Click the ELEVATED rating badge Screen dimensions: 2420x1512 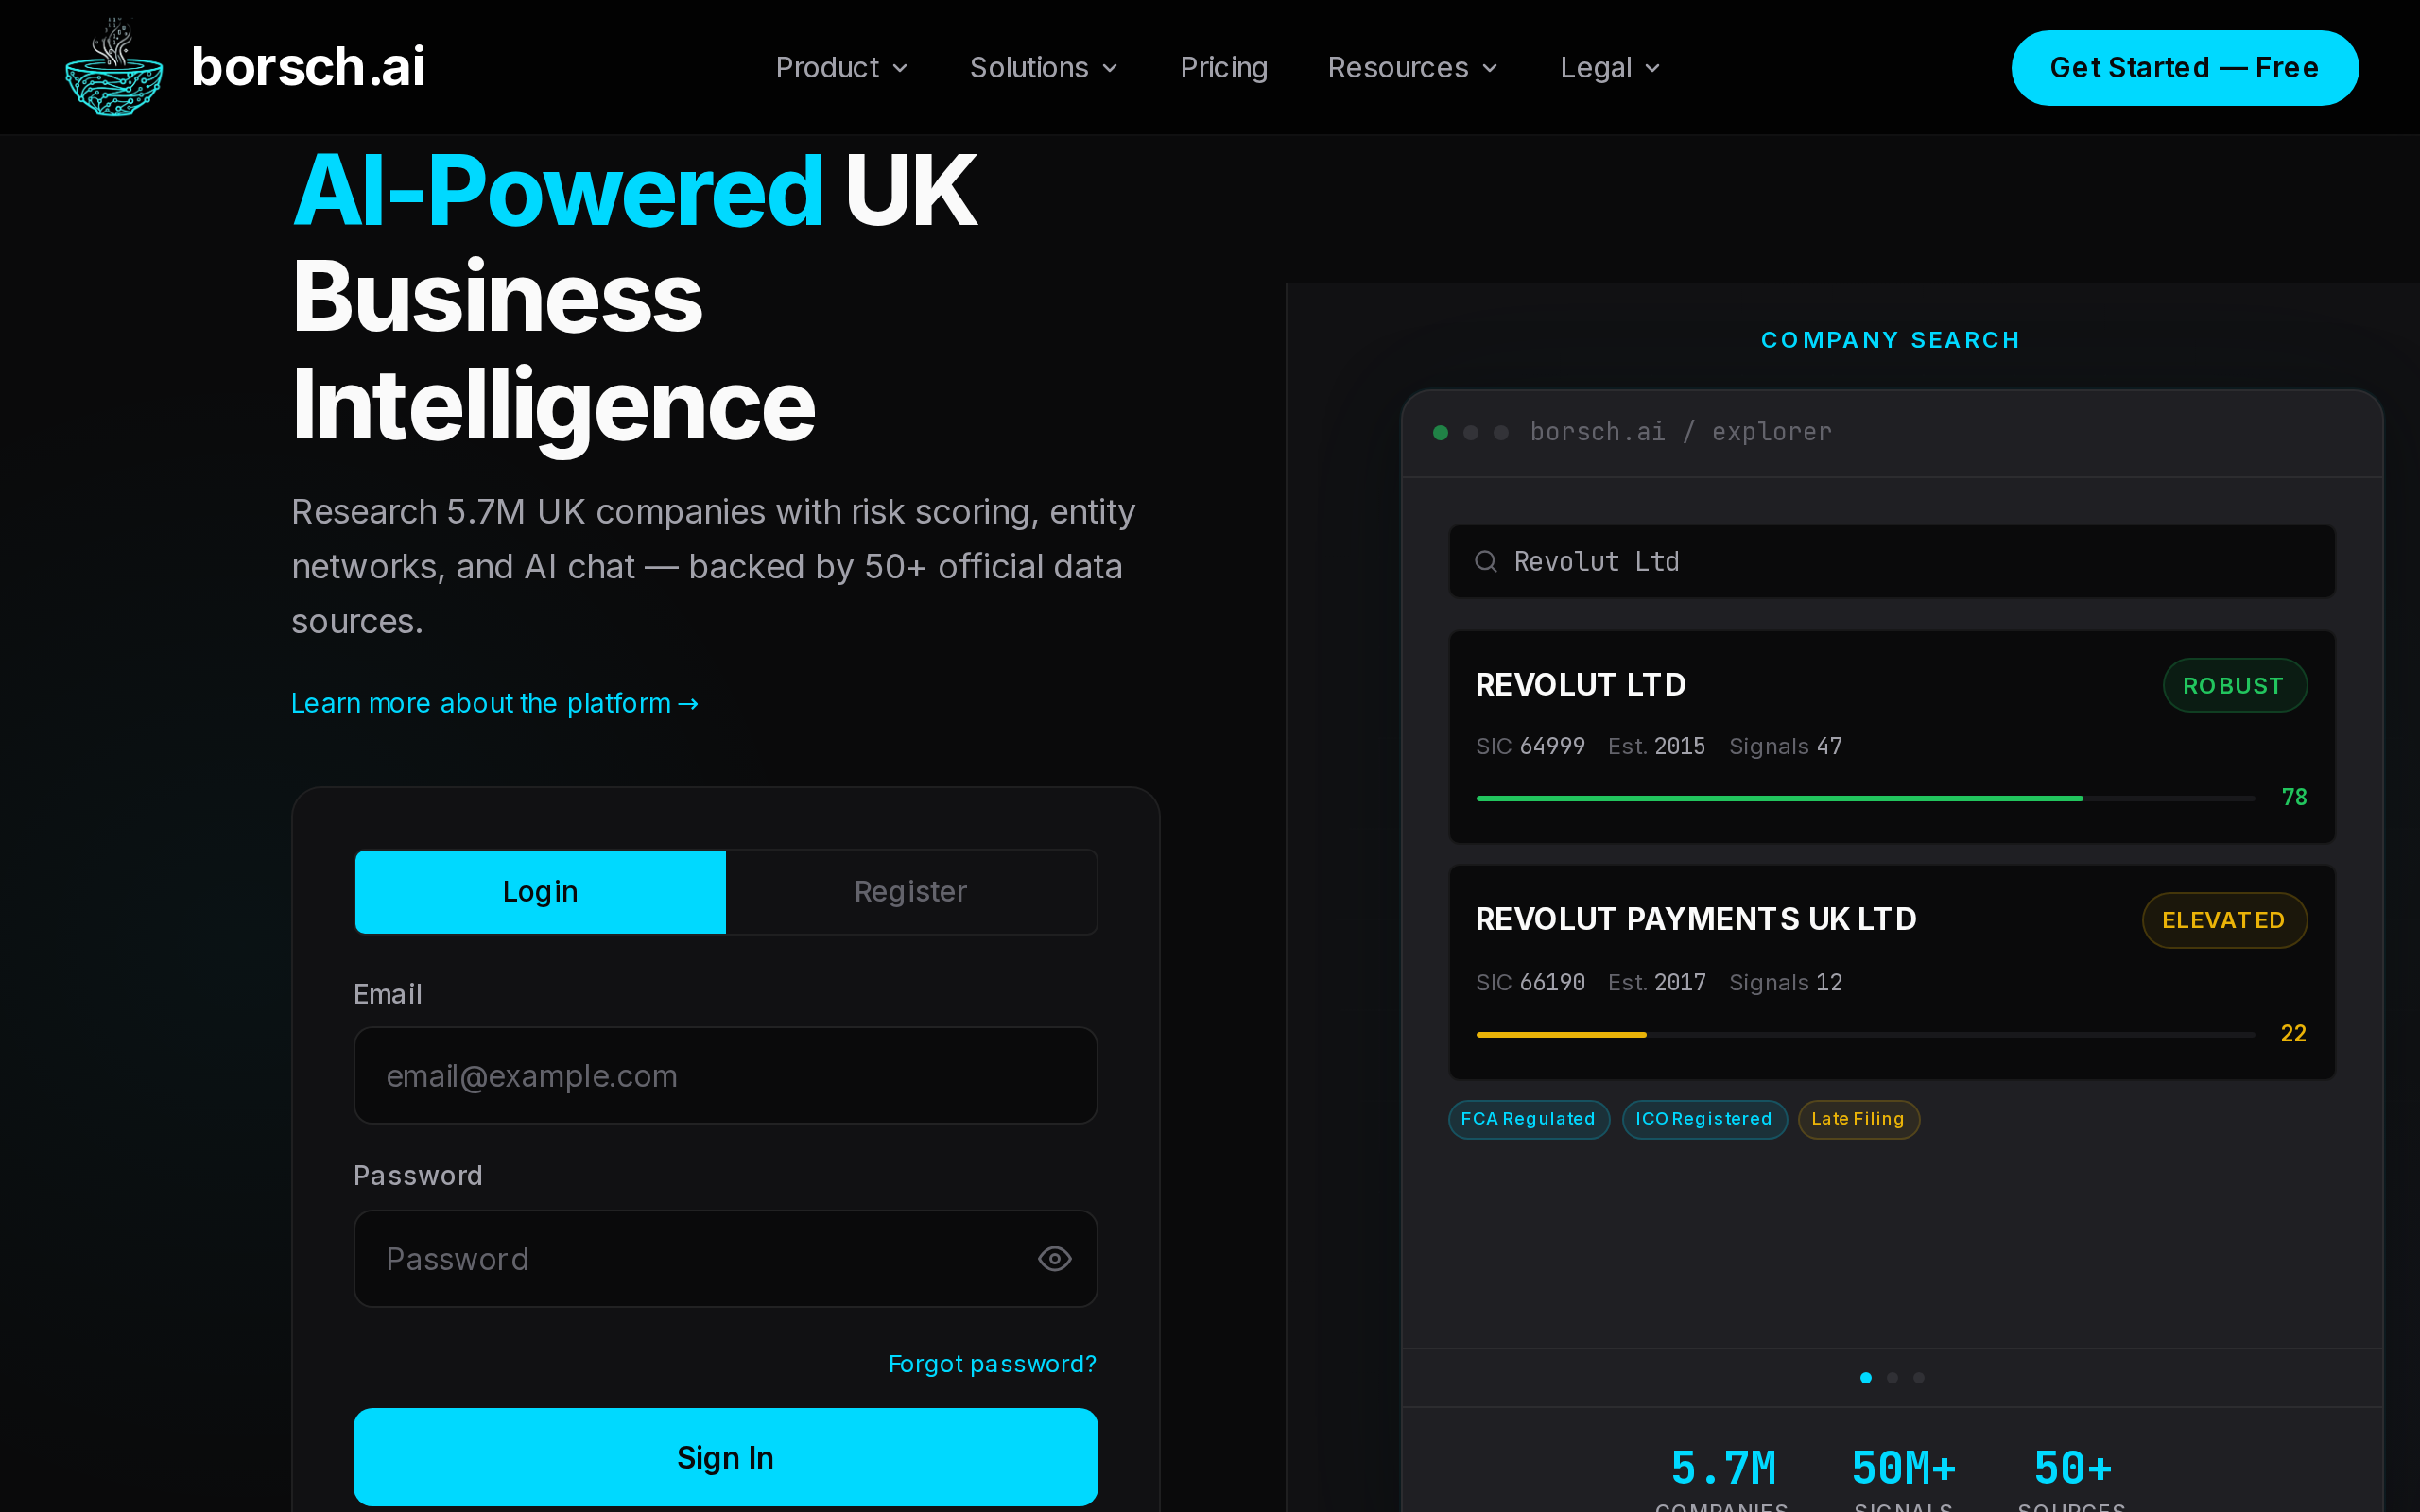click(x=2224, y=920)
